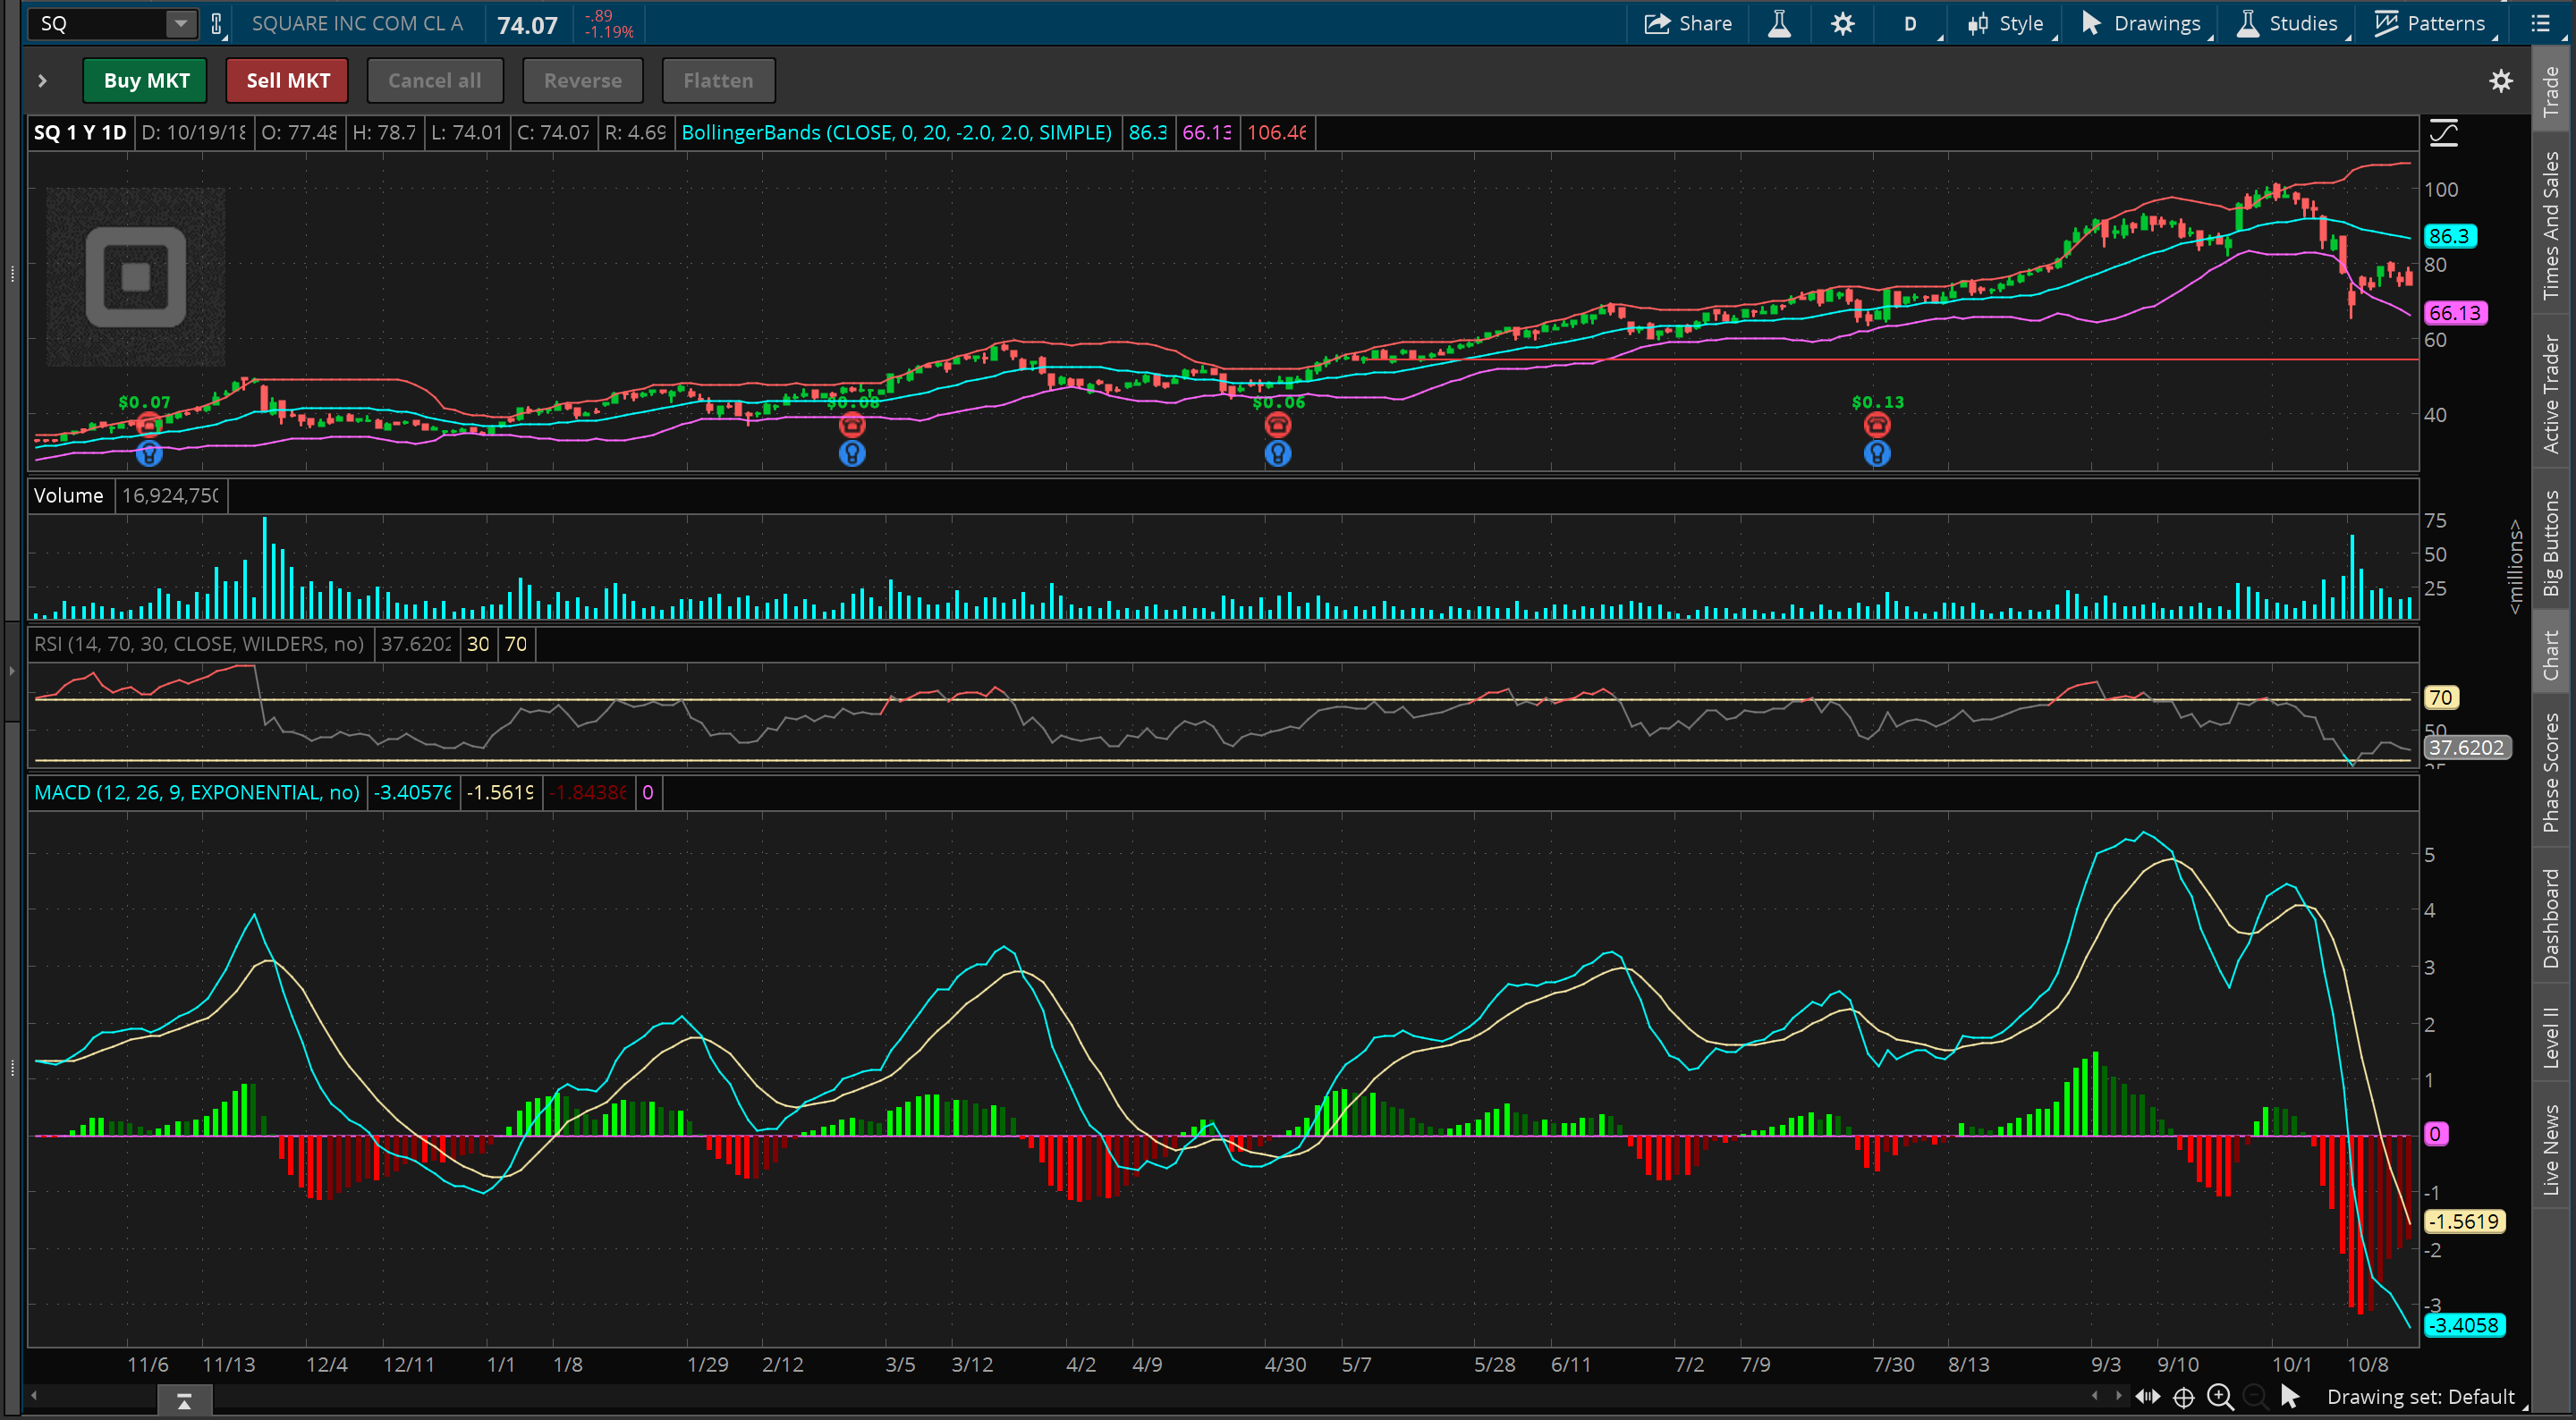Click the 70 overbought RSI color label
2576x1420 pixels.
(x=515, y=644)
